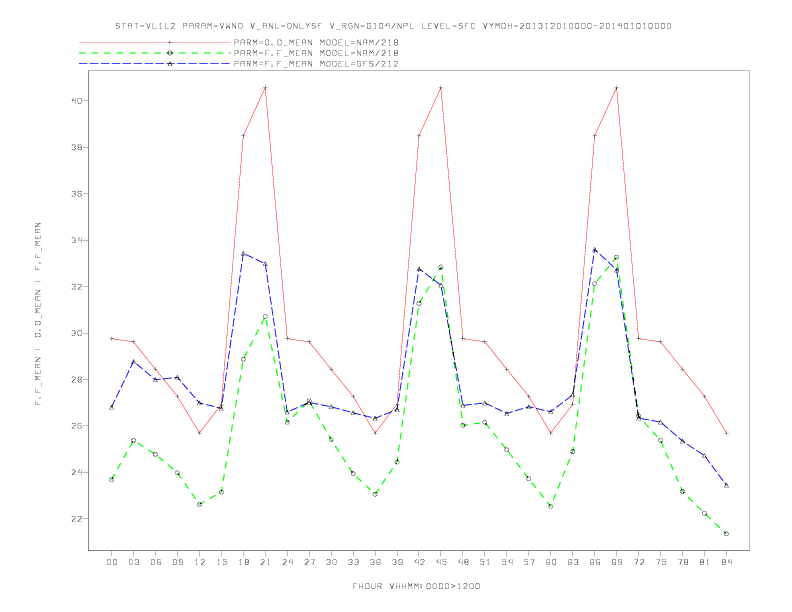Click x-axis tick label 84
This screenshot has height=612, width=792.
726,562
